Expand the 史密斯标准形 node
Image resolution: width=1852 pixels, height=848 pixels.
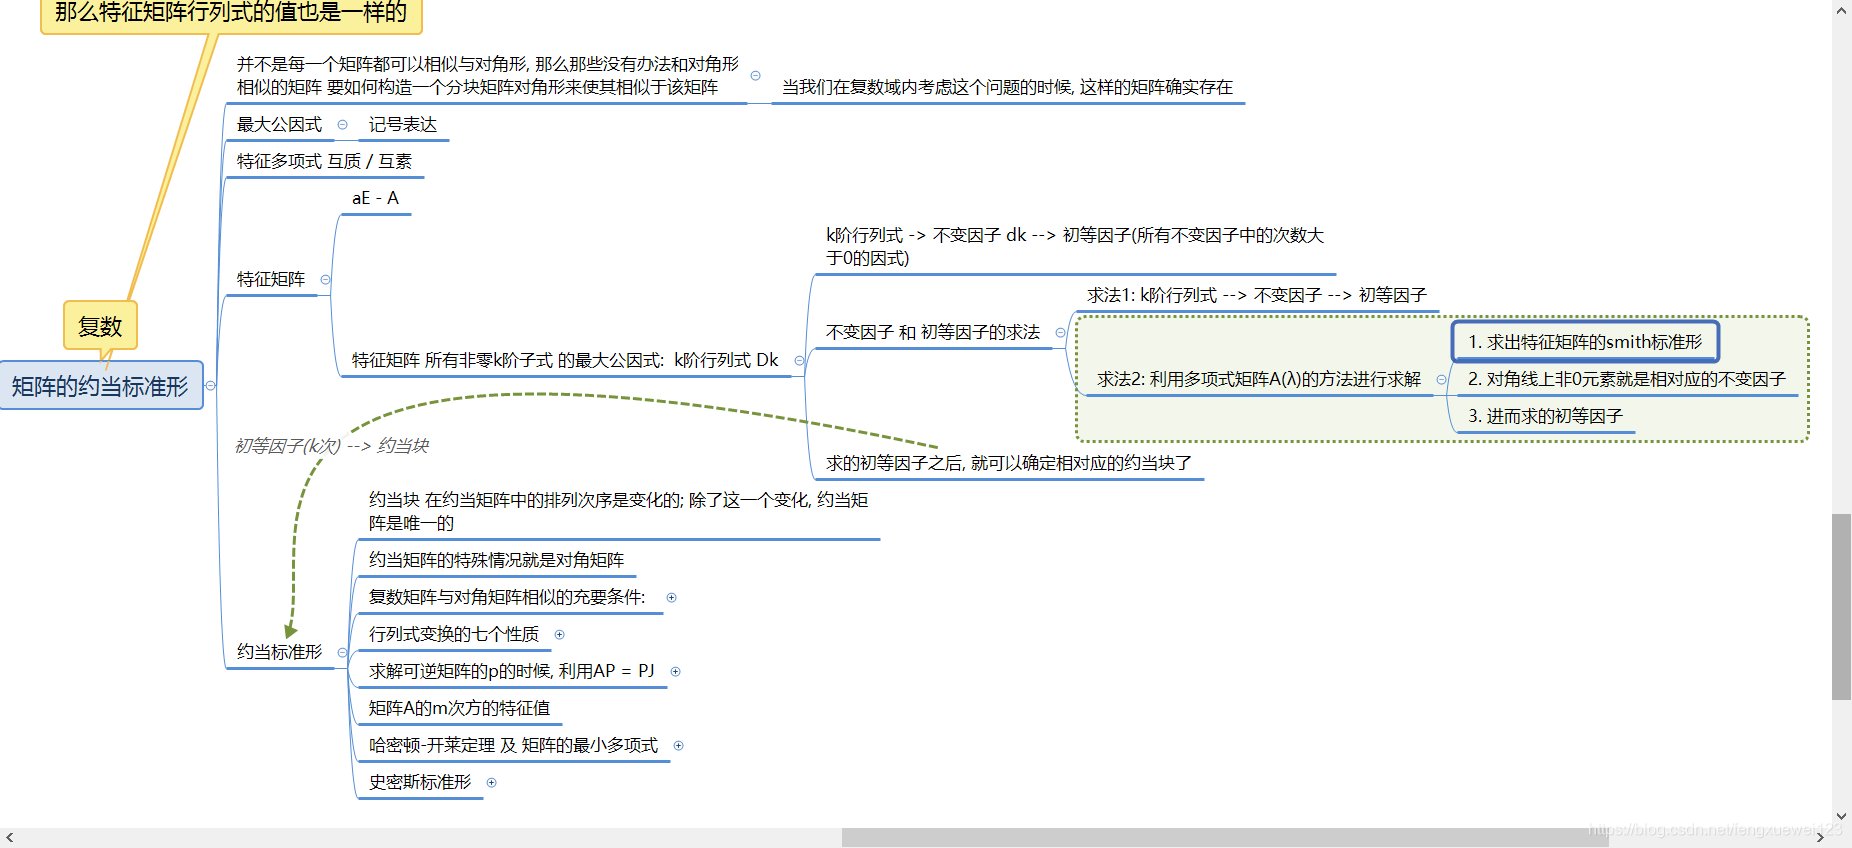click(492, 783)
